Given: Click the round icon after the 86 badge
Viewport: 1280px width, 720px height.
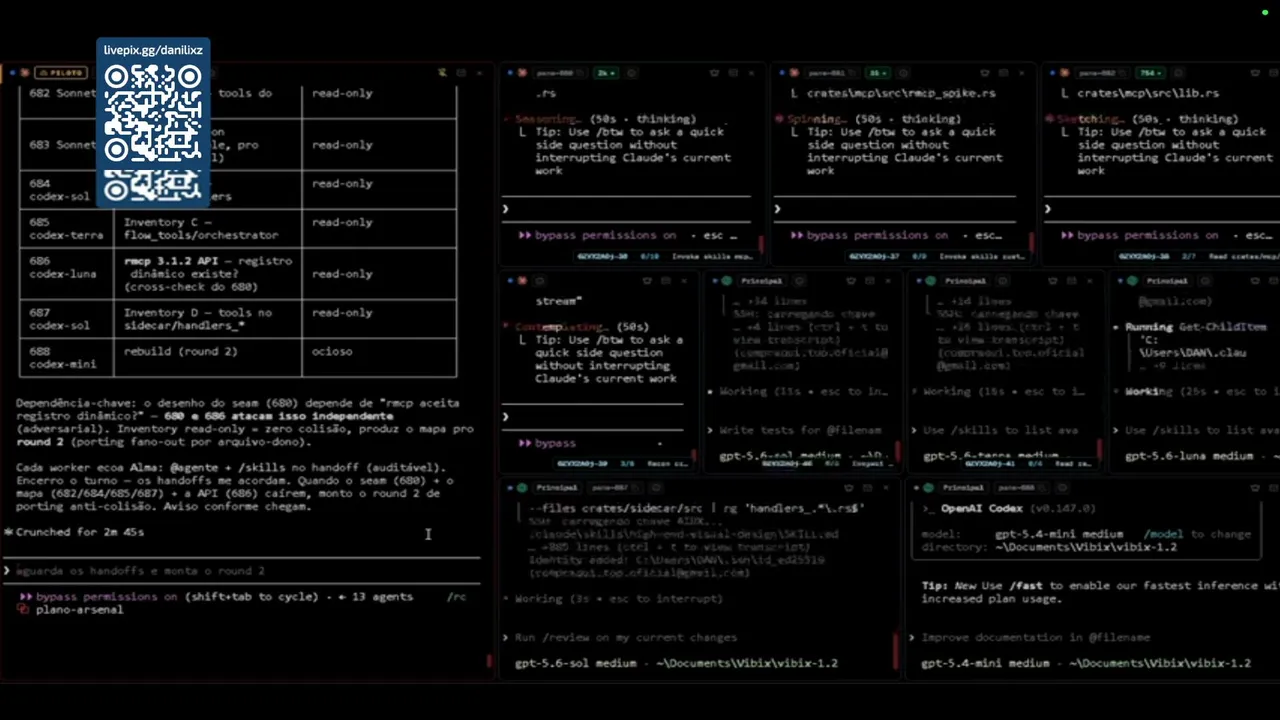Looking at the screenshot, I should (x=903, y=73).
